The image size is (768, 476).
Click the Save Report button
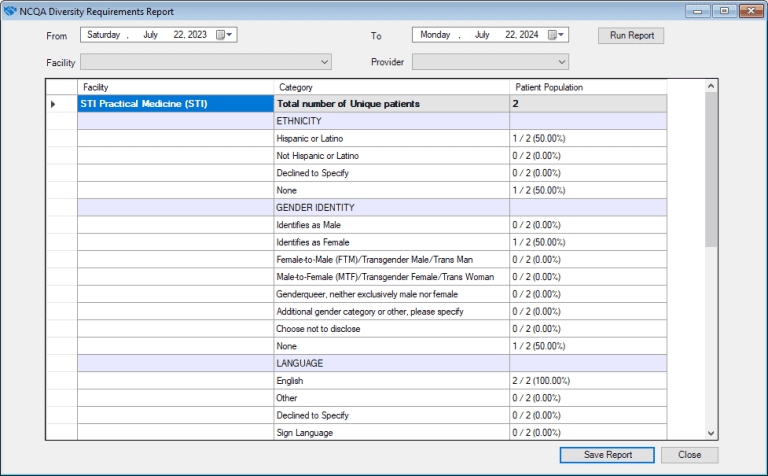(x=608, y=455)
